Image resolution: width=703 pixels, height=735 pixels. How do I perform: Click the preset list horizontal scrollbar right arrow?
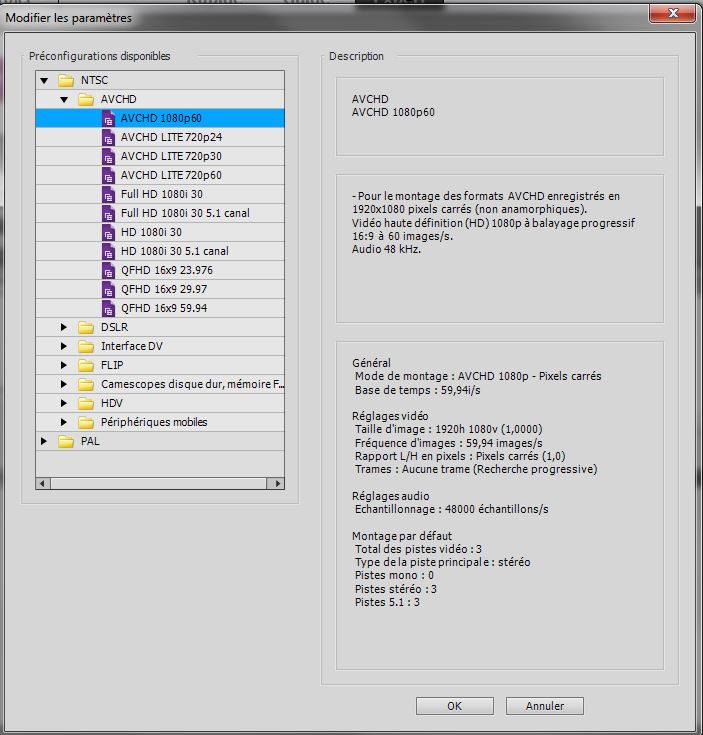[276, 483]
